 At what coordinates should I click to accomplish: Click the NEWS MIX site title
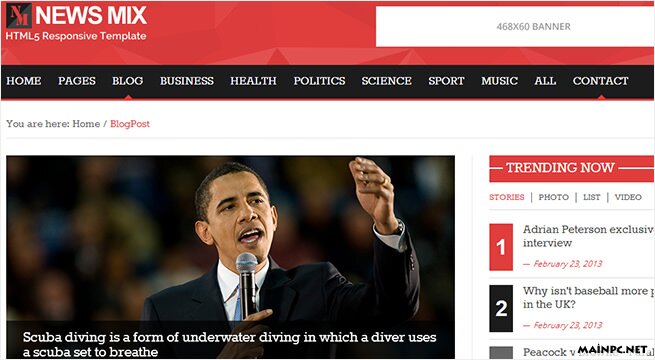tap(91, 15)
